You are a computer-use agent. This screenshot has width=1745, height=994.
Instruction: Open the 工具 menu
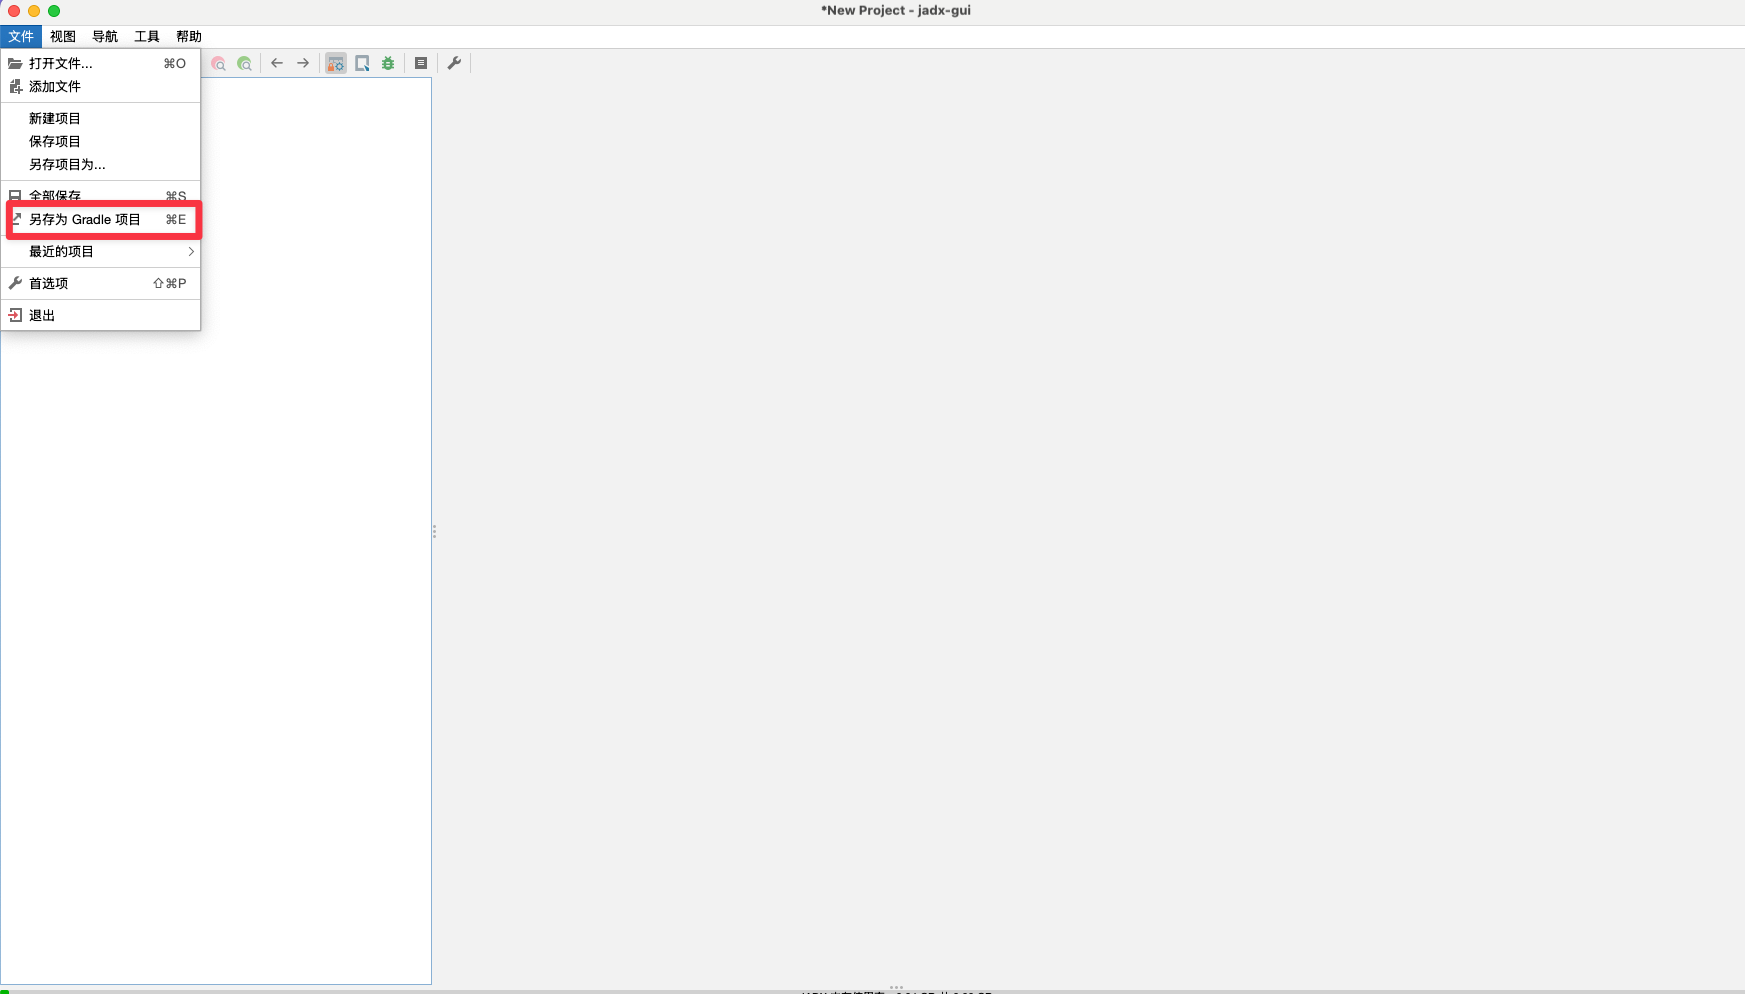(x=147, y=36)
